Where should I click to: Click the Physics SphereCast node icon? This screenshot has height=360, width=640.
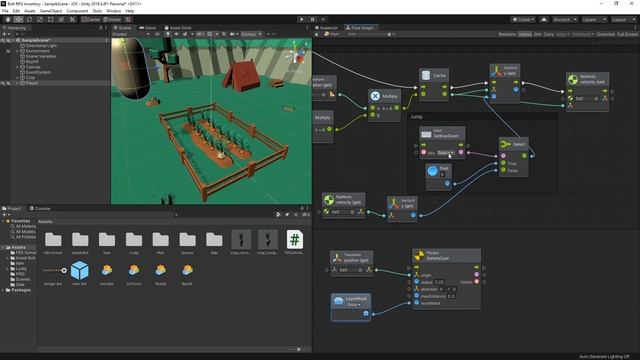point(419,256)
